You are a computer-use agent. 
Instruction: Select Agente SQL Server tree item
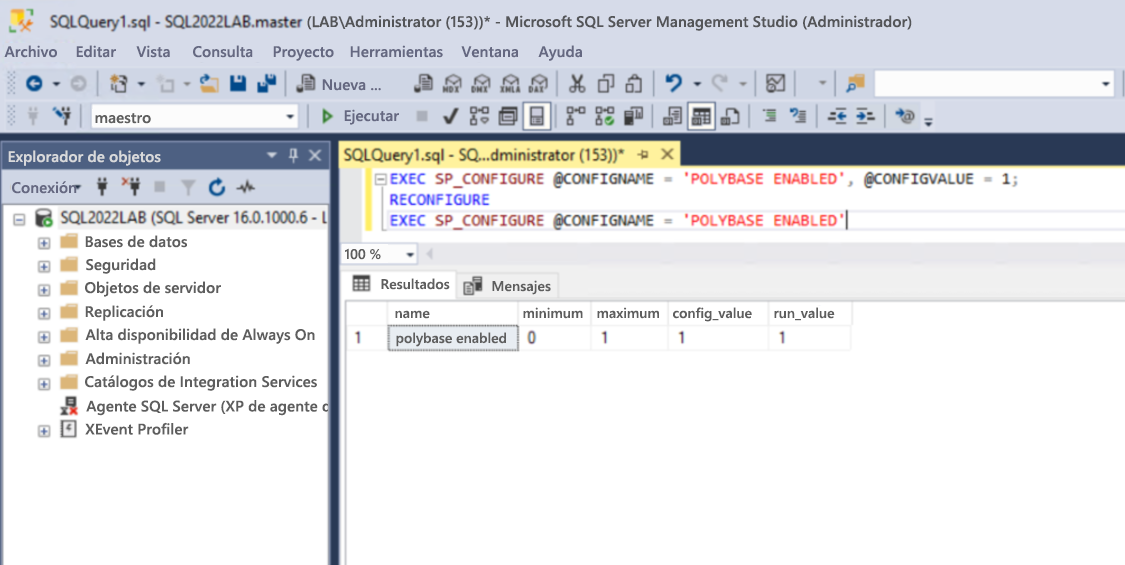[x=194, y=406]
